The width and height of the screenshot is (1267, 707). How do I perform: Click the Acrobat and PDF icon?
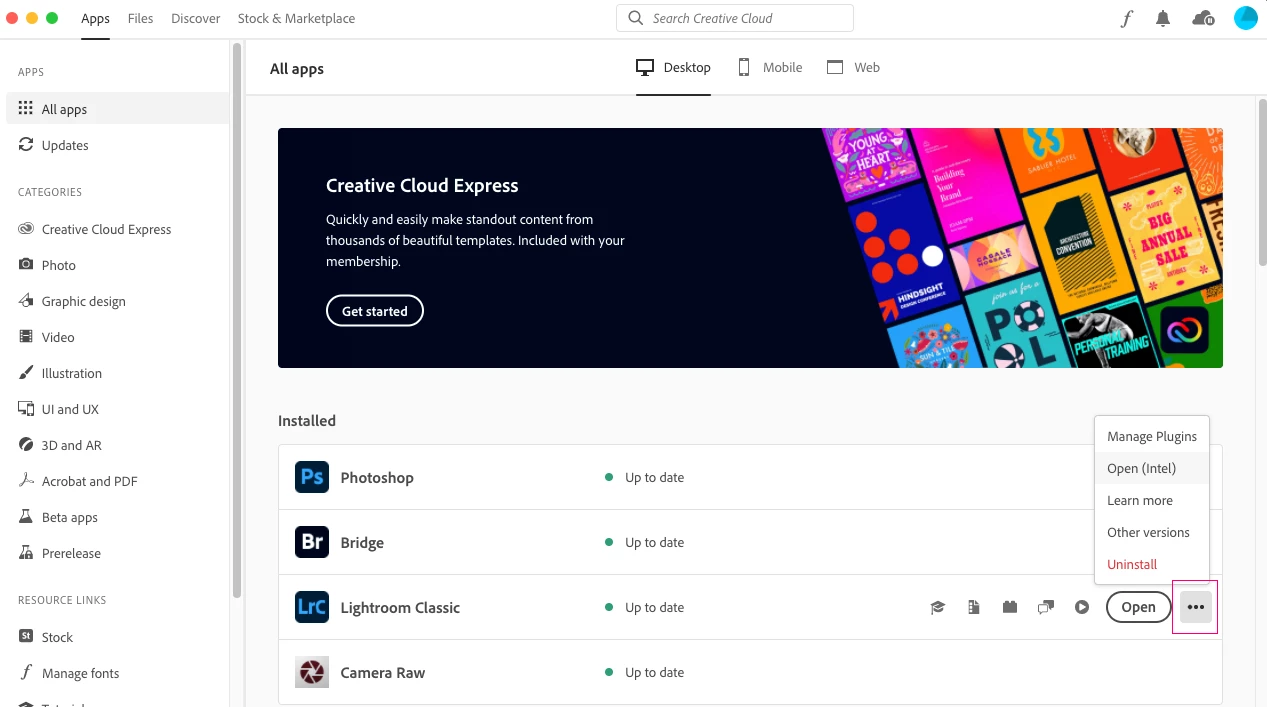(26, 481)
